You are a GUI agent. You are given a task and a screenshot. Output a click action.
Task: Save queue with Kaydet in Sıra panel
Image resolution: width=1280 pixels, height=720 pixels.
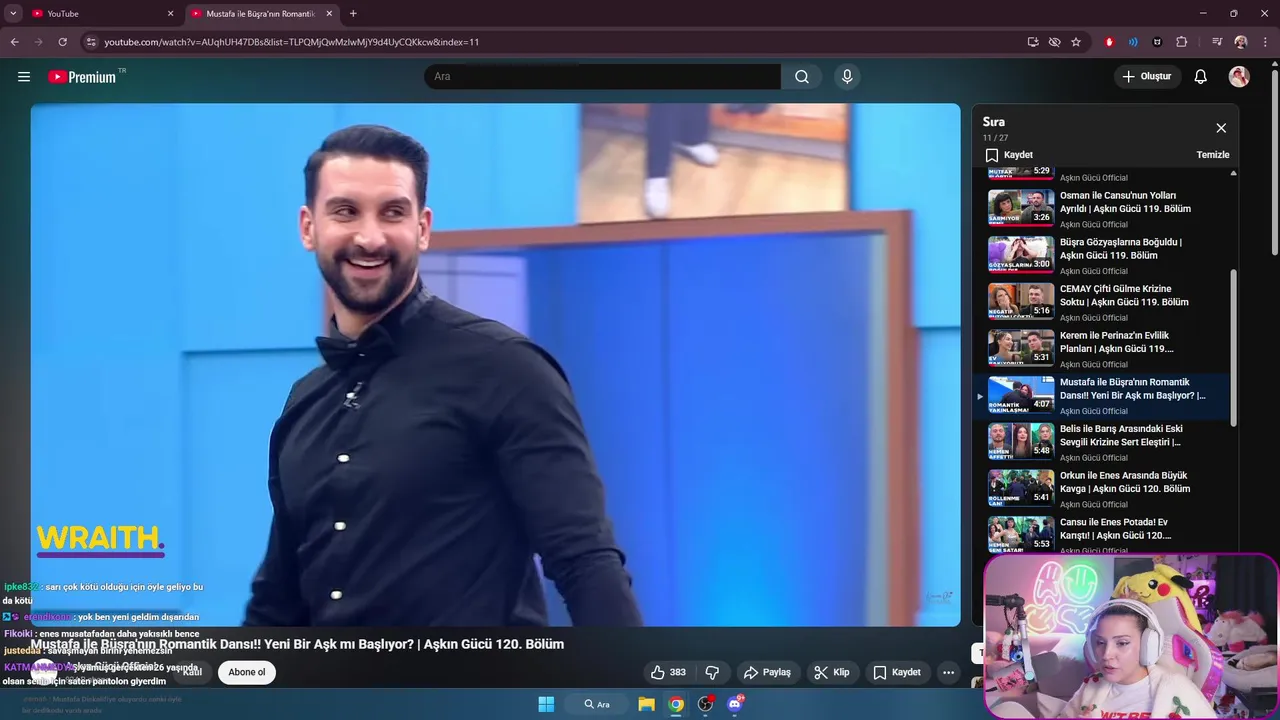(1009, 155)
